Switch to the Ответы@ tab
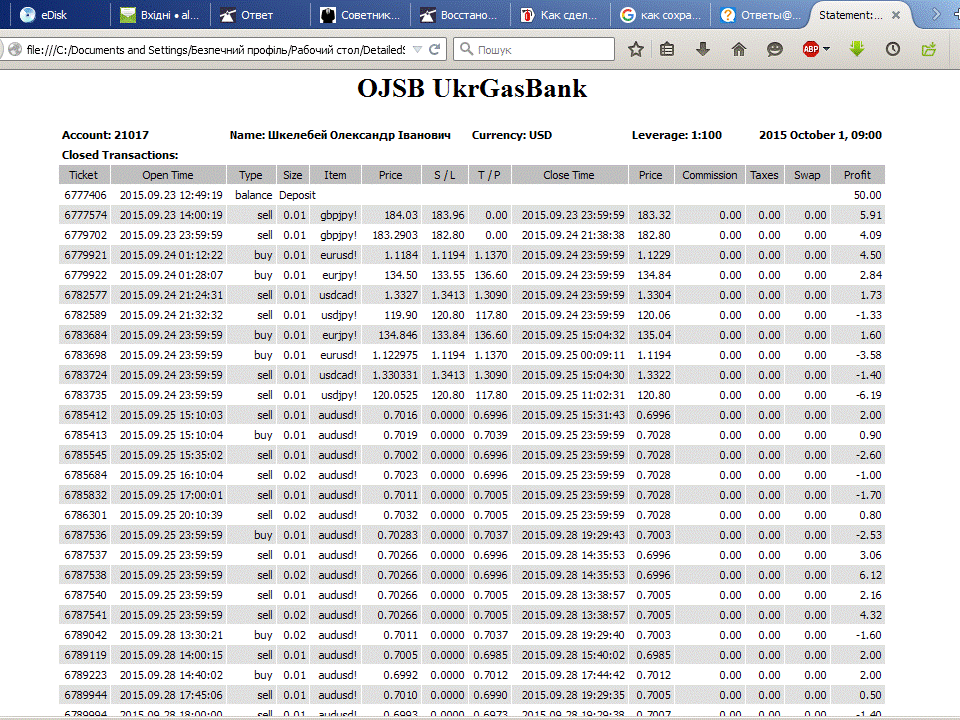The width and height of the screenshot is (960, 720). pyautogui.click(x=760, y=15)
